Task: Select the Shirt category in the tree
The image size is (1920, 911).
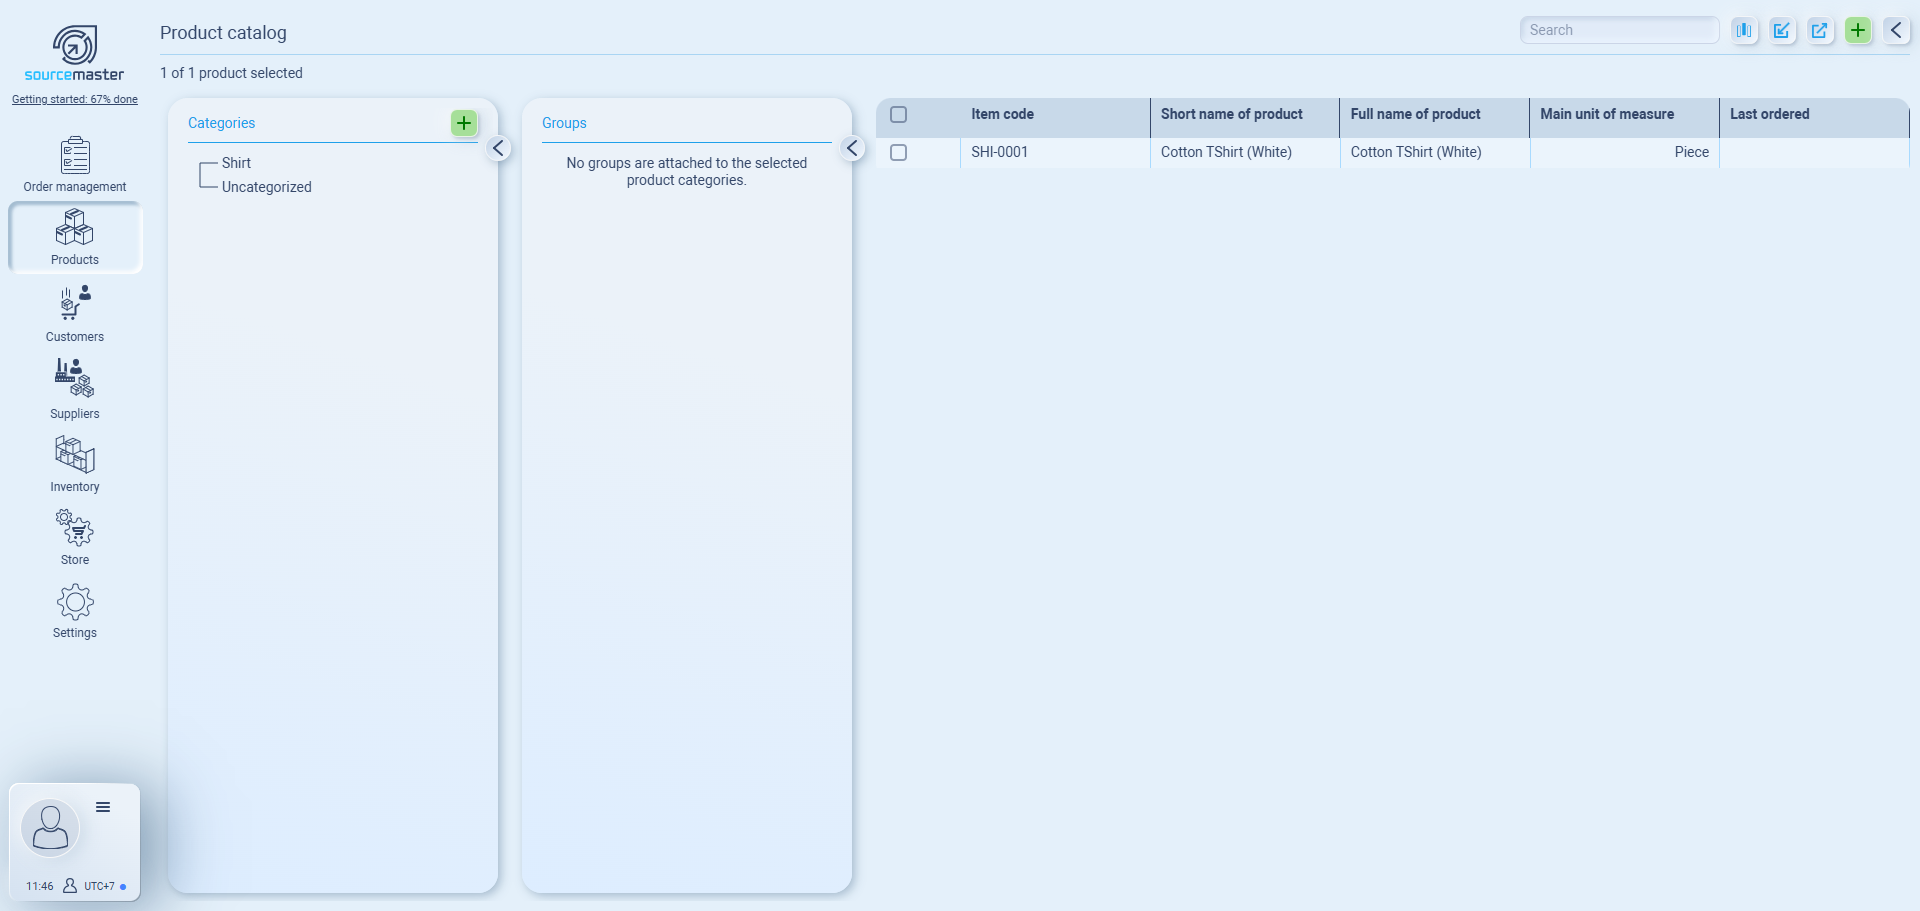Action: click(x=236, y=163)
